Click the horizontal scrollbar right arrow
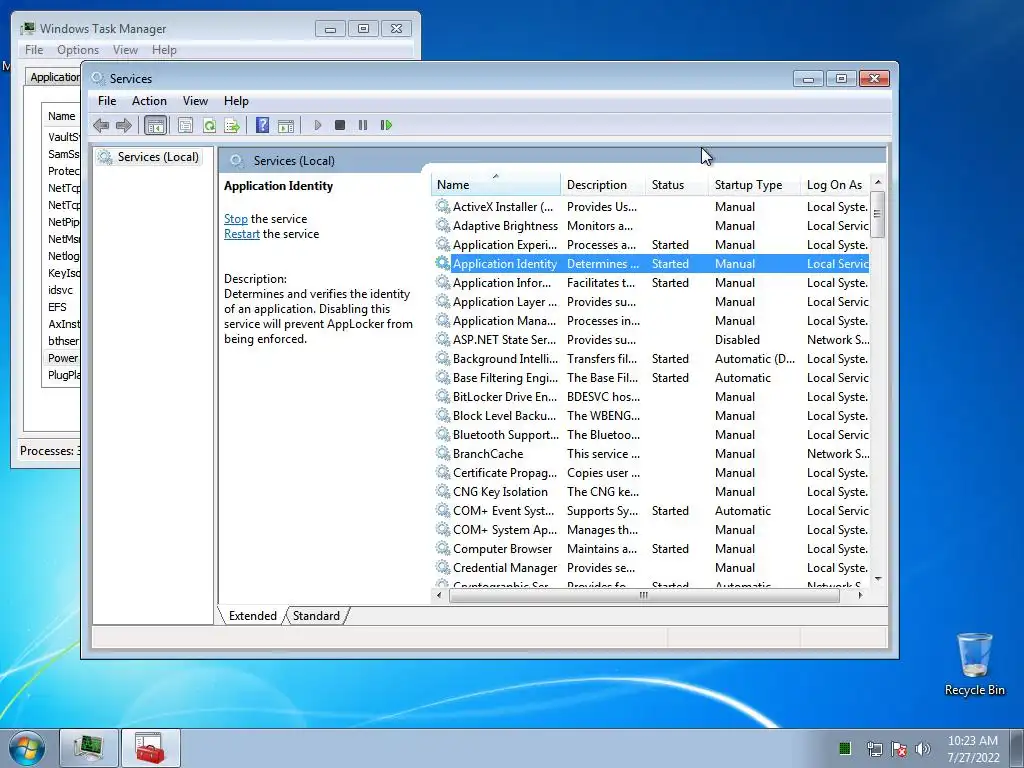 (x=860, y=595)
